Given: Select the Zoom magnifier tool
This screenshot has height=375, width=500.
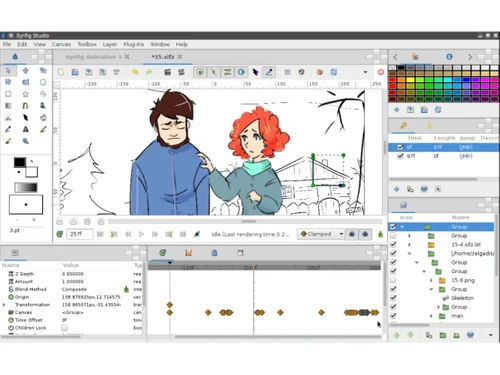Looking at the screenshot, I should (26, 141).
